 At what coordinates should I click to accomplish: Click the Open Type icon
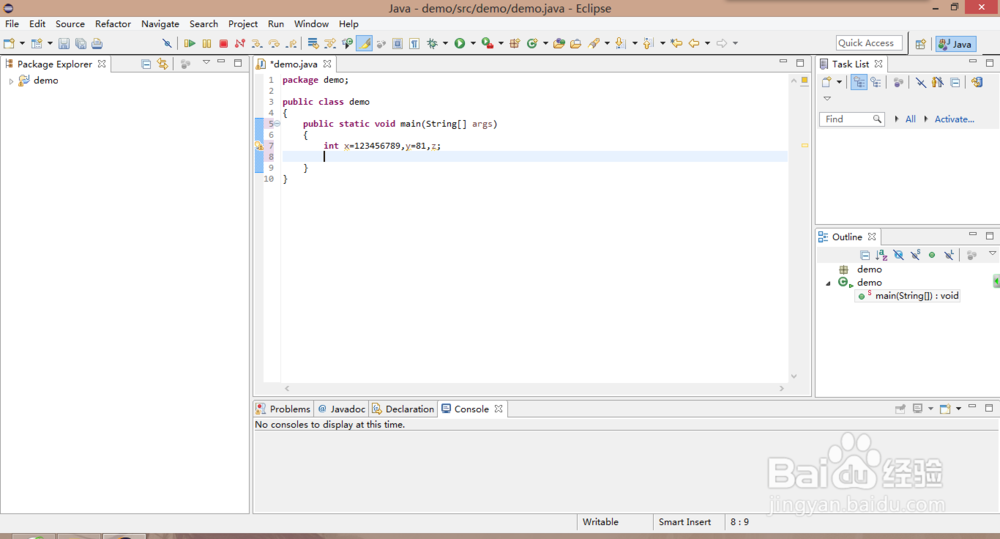559,43
